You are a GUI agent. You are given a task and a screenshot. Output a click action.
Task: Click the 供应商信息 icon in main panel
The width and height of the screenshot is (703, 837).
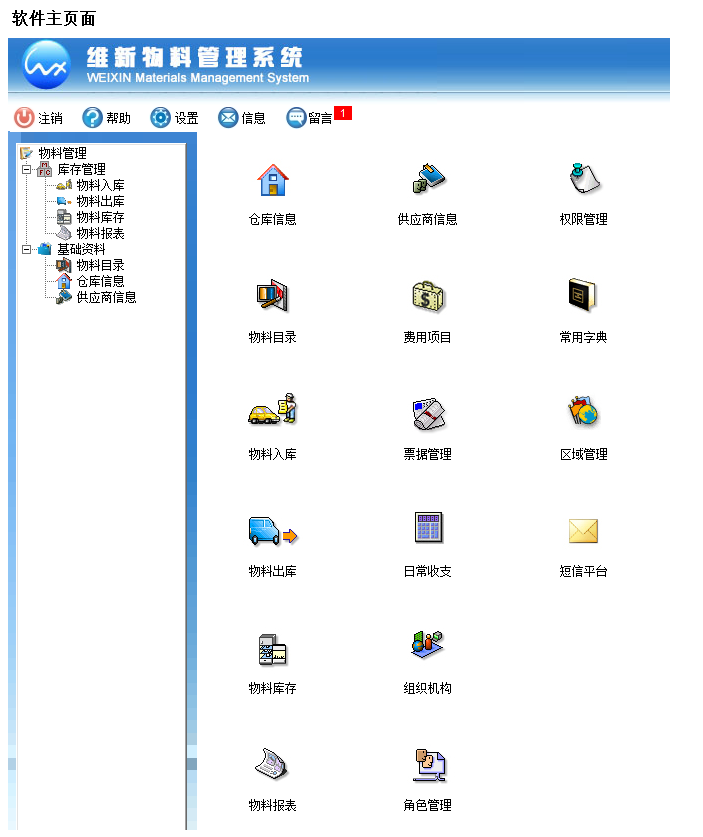point(427,181)
